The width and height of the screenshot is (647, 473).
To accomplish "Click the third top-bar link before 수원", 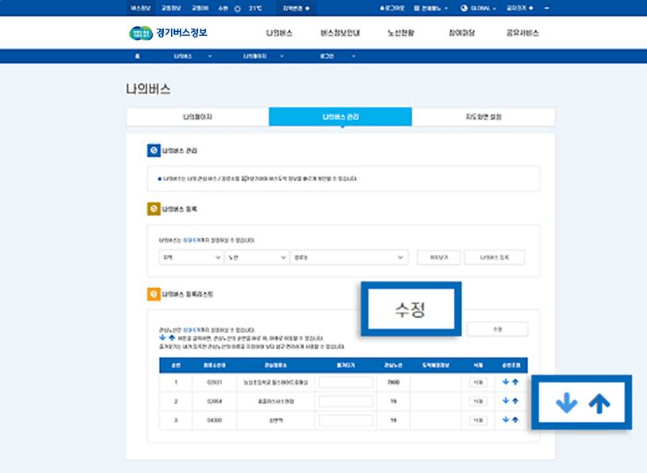I will (200, 8).
